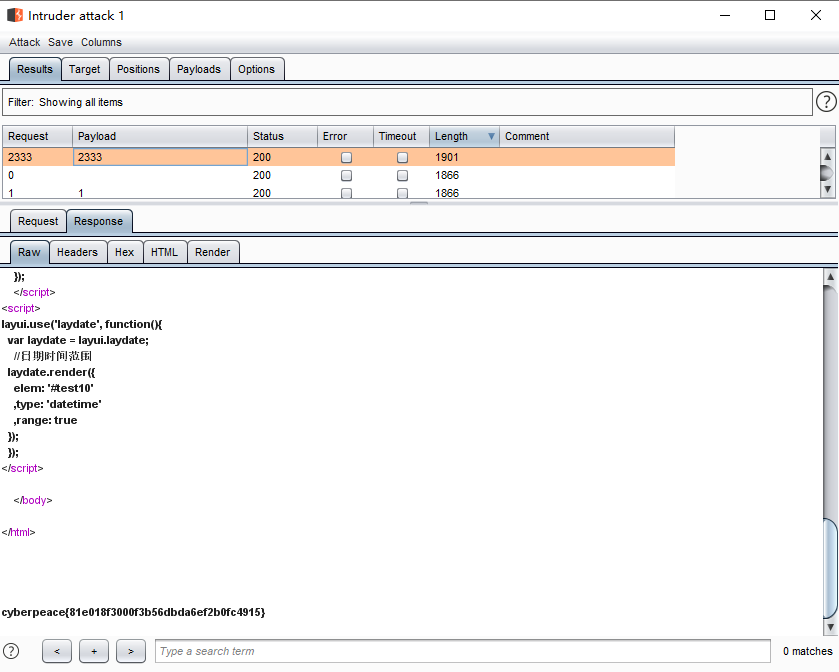Click results table scrollbar down arrow
This screenshot has width=839, height=672.
pyautogui.click(x=827, y=189)
